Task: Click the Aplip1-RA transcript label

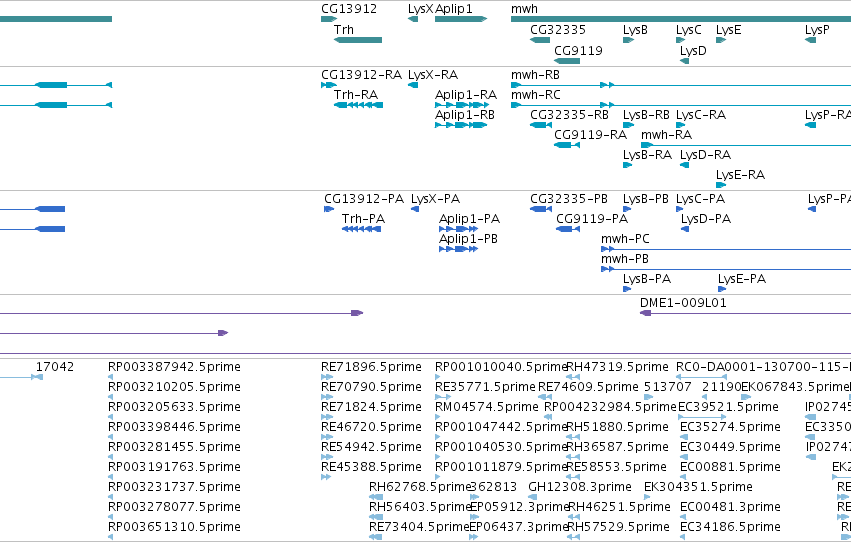Action: (x=466, y=95)
